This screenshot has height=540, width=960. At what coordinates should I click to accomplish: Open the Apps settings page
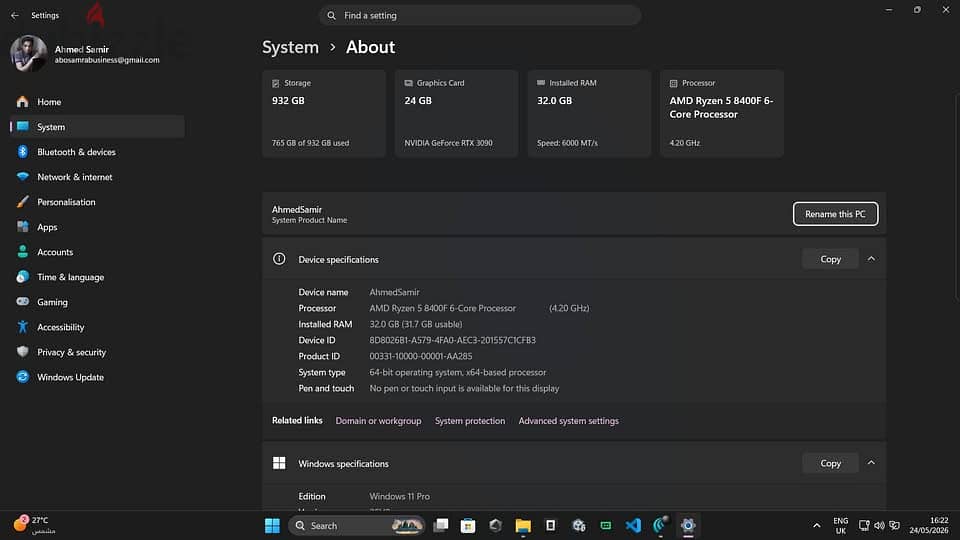pyautogui.click(x=97, y=227)
